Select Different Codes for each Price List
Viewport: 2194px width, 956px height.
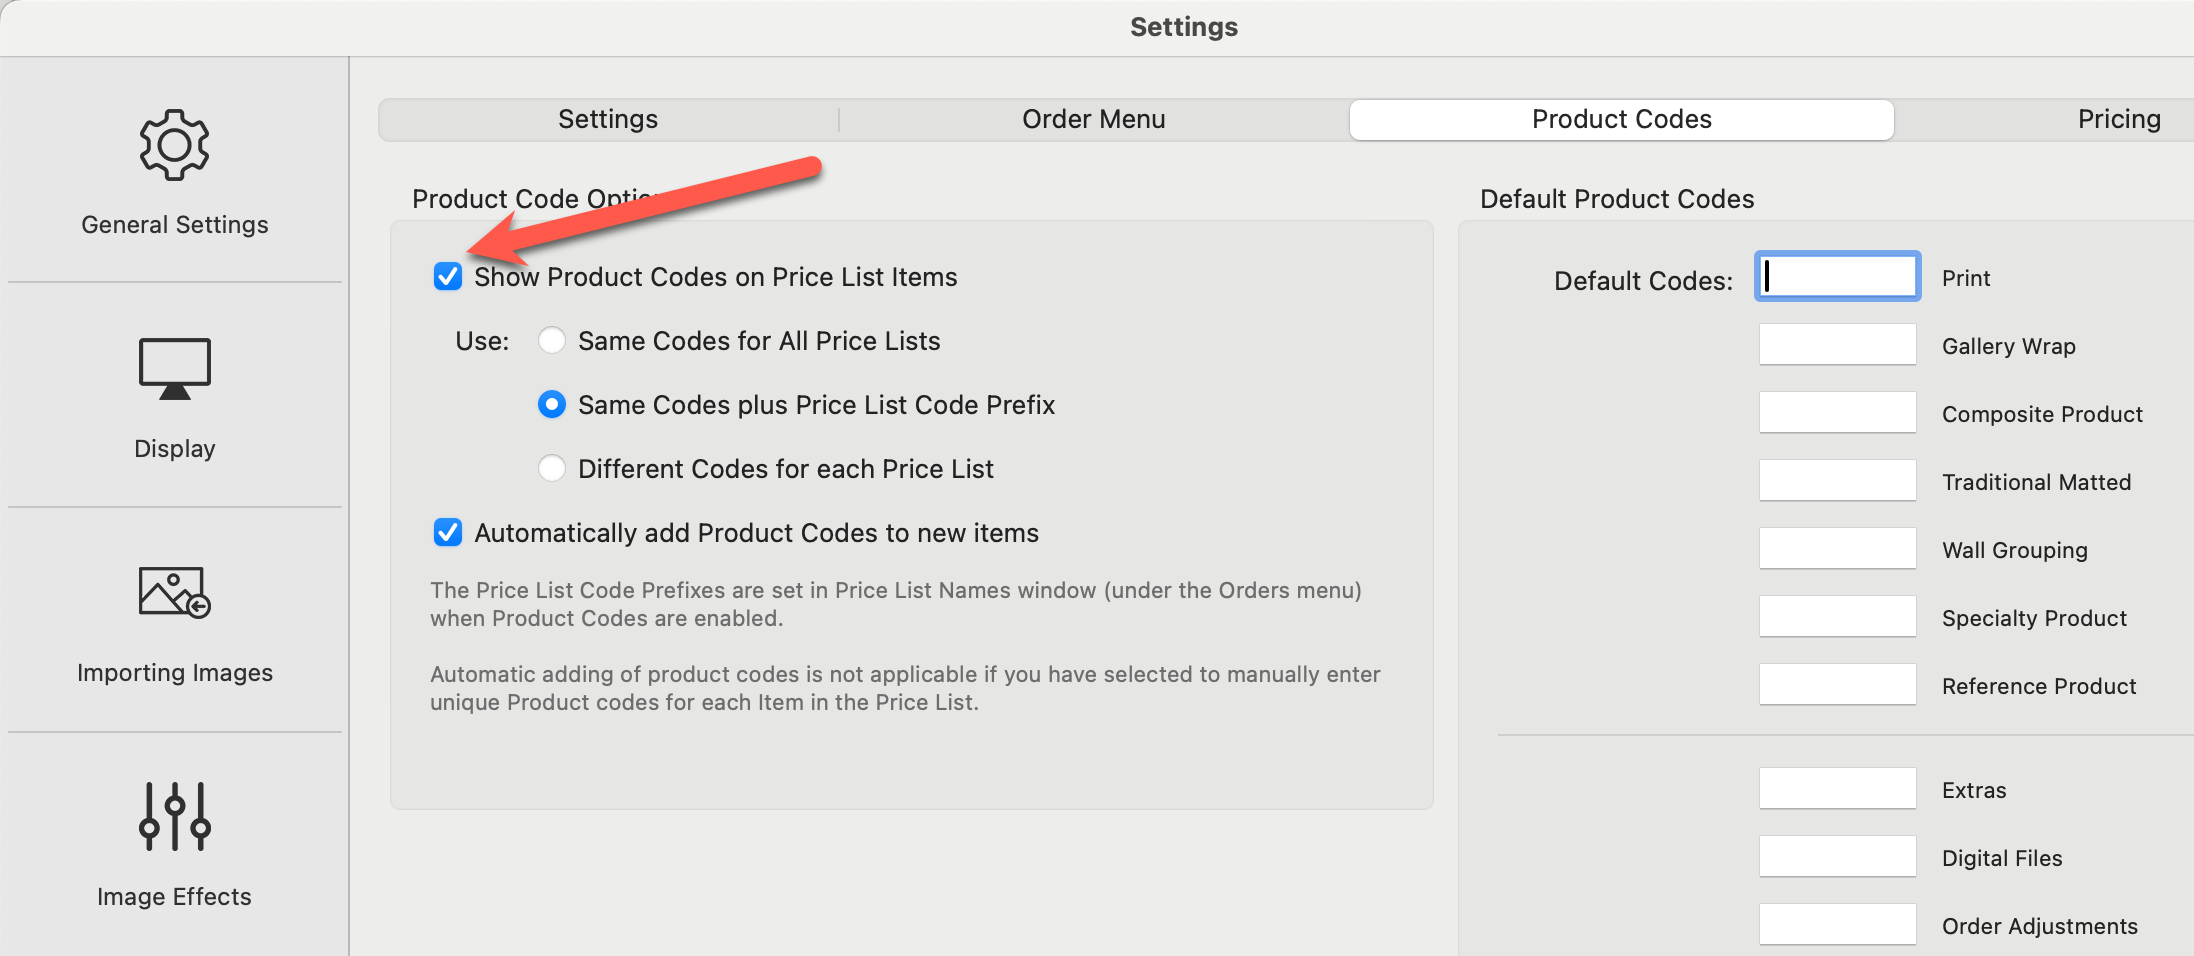552,469
